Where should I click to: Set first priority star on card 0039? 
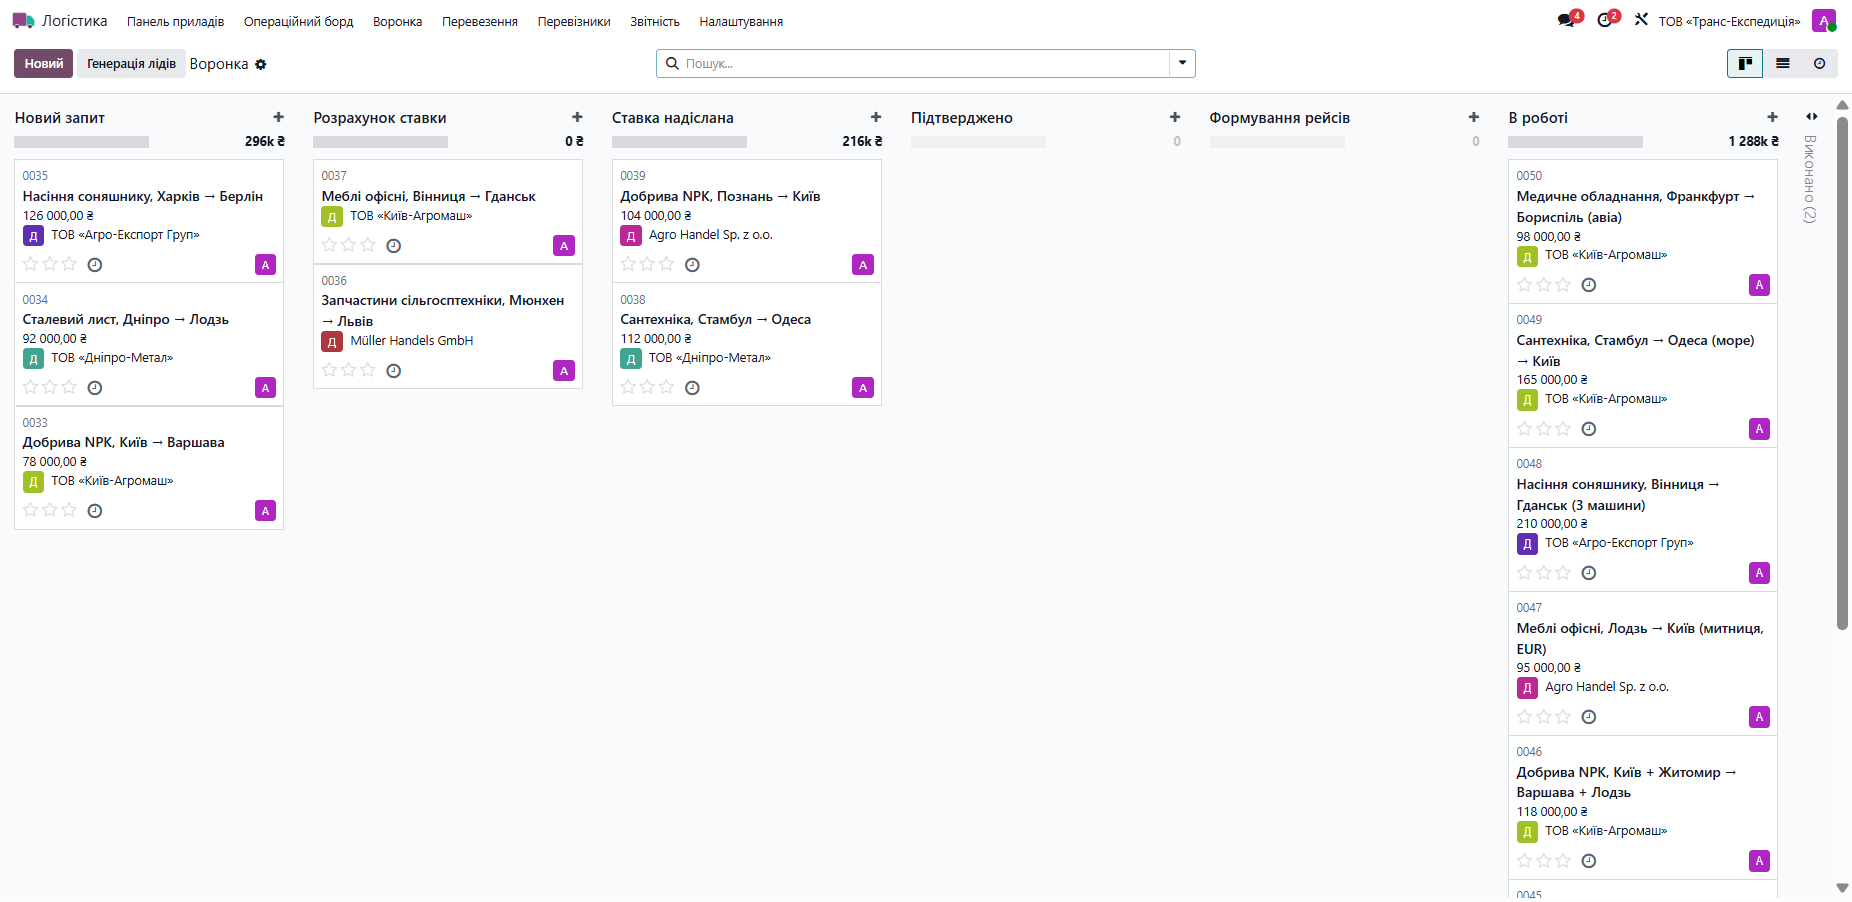(x=628, y=264)
